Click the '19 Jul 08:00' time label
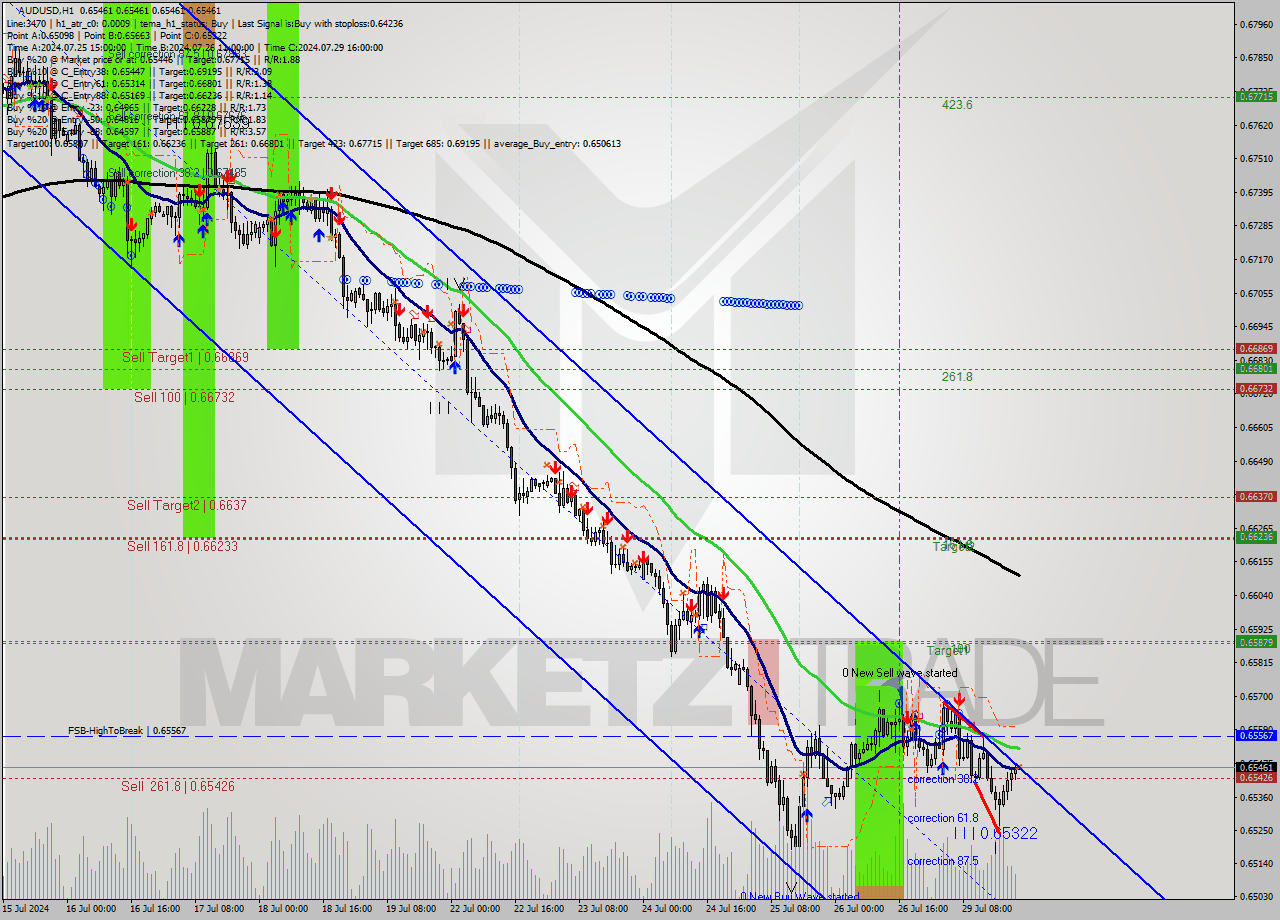Screen dimensions: 1280x920 point(412,909)
